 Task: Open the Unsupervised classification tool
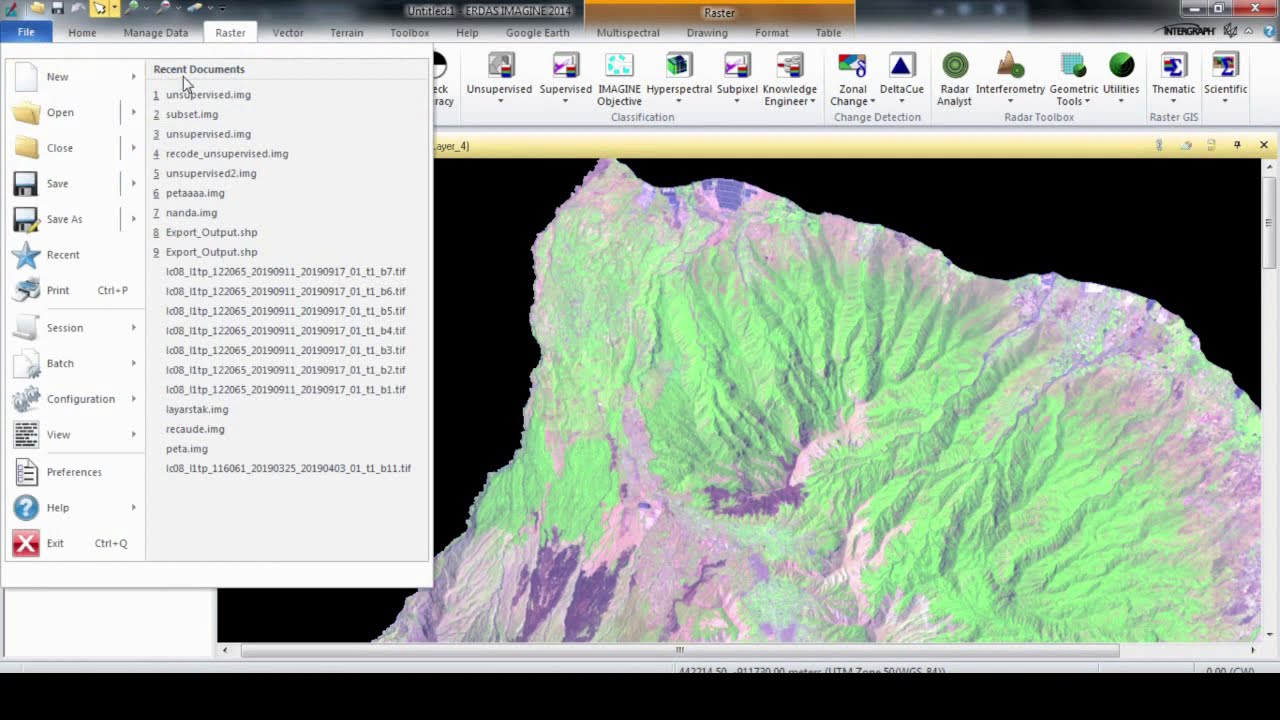coord(499,78)
